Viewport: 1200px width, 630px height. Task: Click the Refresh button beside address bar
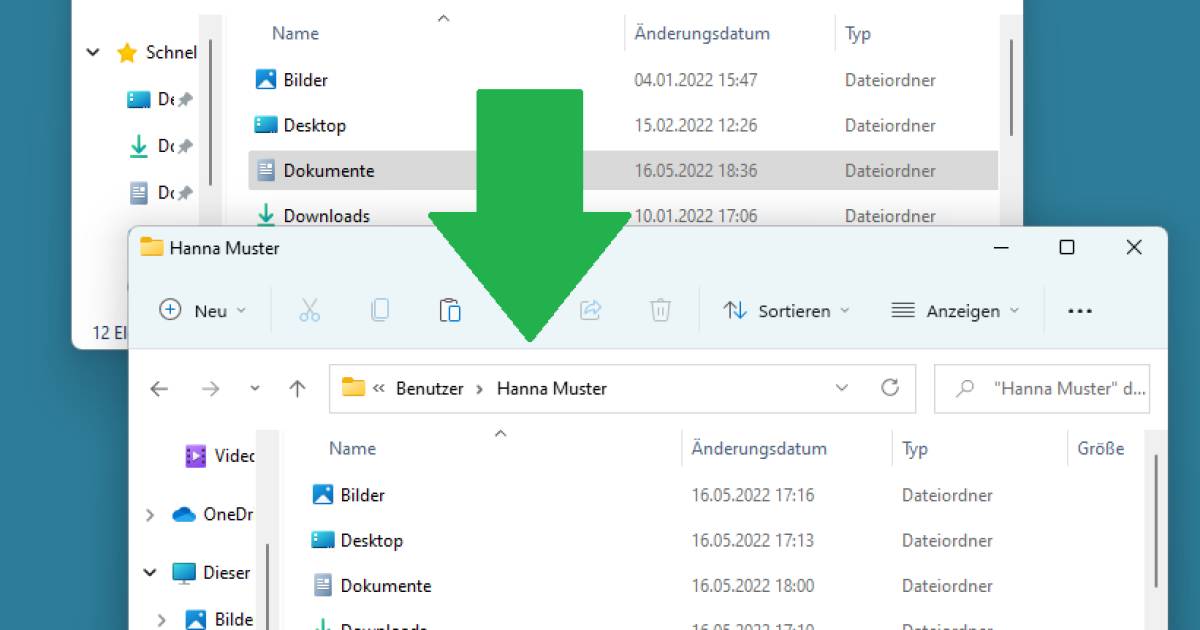click(889, 388)
